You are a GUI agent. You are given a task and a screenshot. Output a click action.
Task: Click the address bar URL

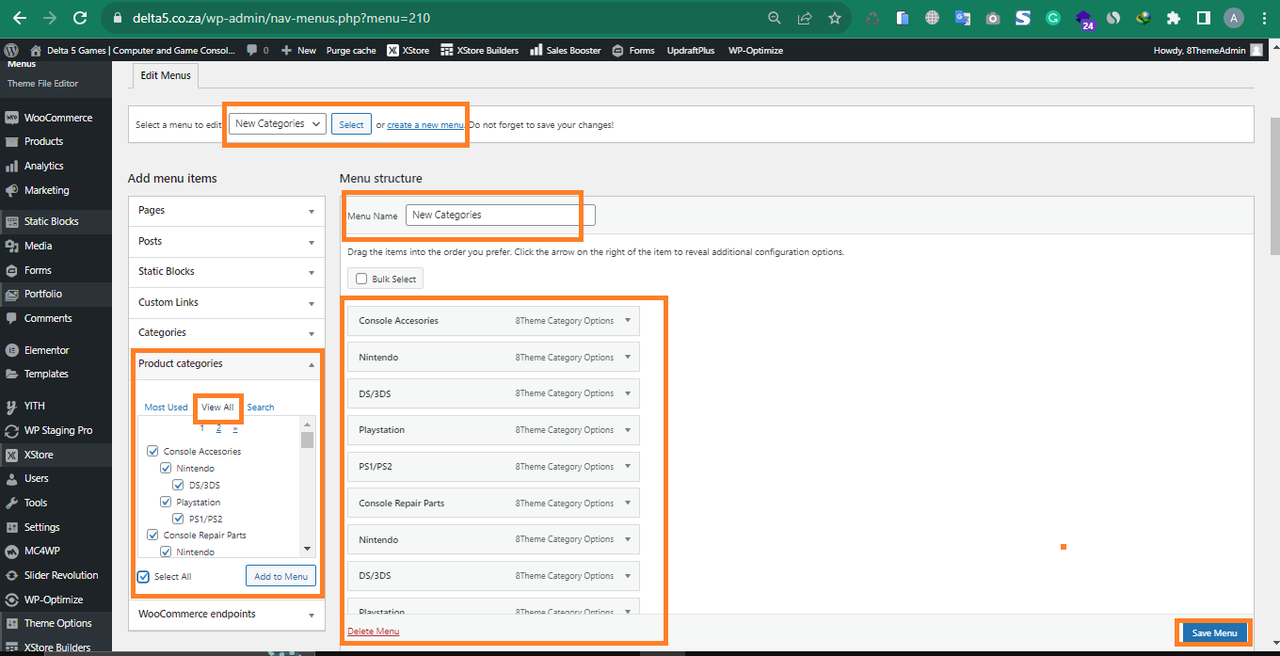[283, 18]
